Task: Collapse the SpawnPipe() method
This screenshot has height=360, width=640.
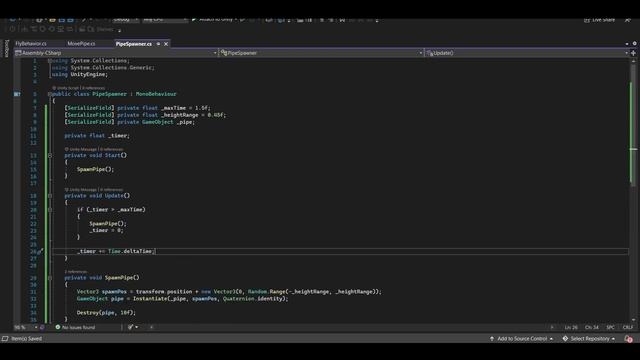Action: [50, 278]
